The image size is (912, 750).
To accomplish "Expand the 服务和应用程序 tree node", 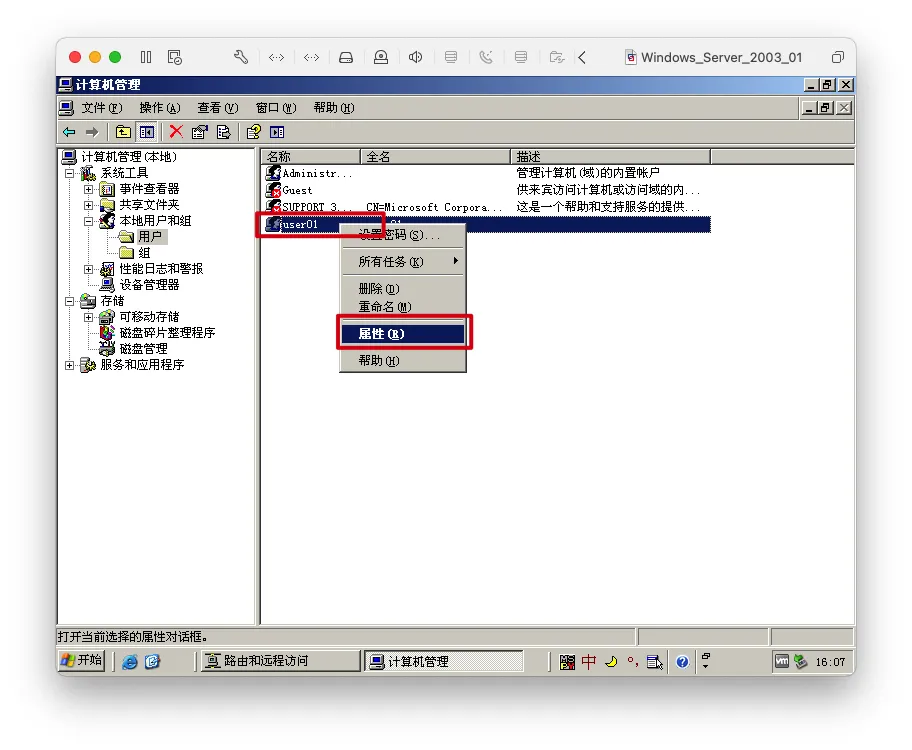I will pyautogui.click(x=70, y=365).
